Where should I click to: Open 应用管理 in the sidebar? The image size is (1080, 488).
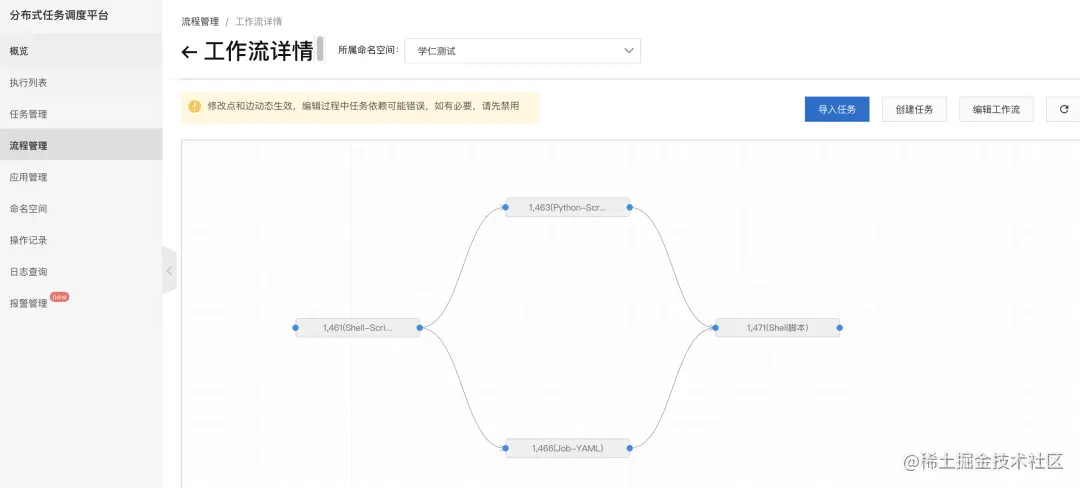pos(81,178)
